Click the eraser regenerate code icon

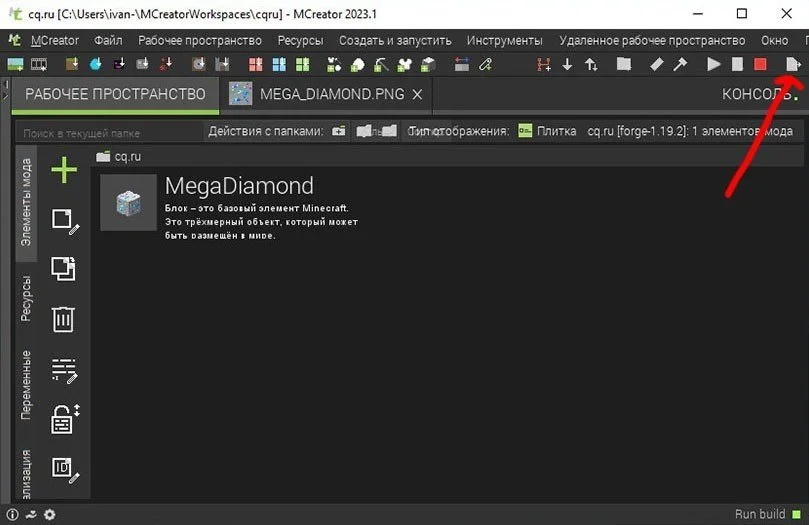(656, 64)
